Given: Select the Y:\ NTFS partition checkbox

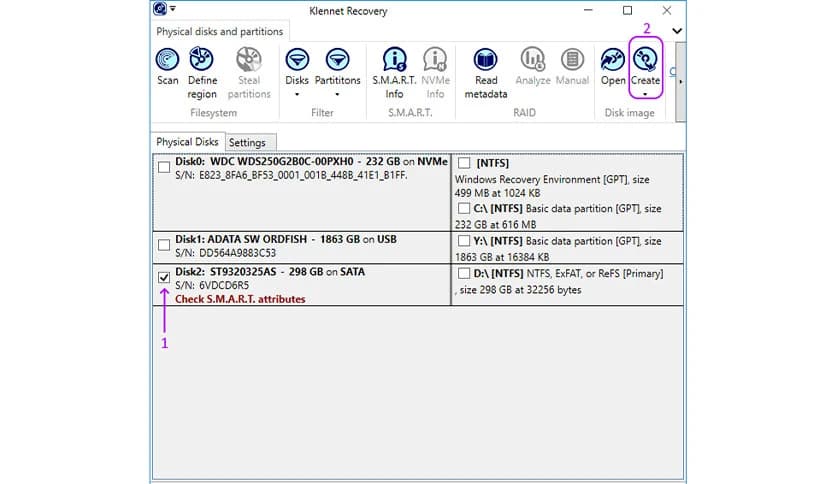Looking at the screenshot, I should point(465,241).
